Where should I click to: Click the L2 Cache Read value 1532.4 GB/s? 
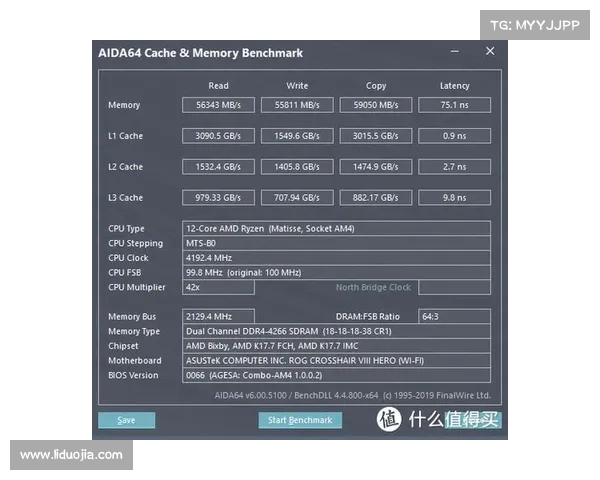[218, 167]
